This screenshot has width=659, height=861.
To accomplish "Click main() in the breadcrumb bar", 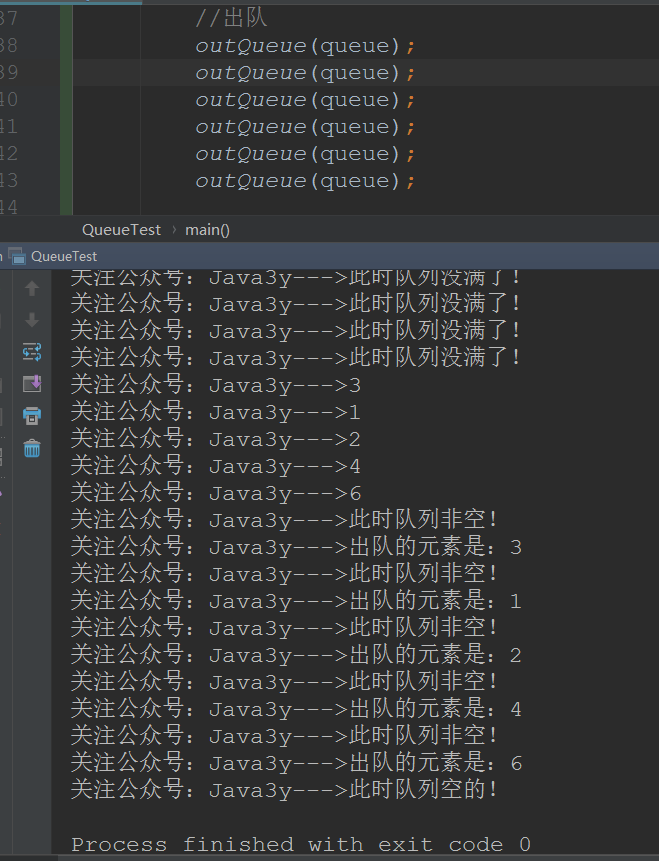I will click(x=207, y=230).
